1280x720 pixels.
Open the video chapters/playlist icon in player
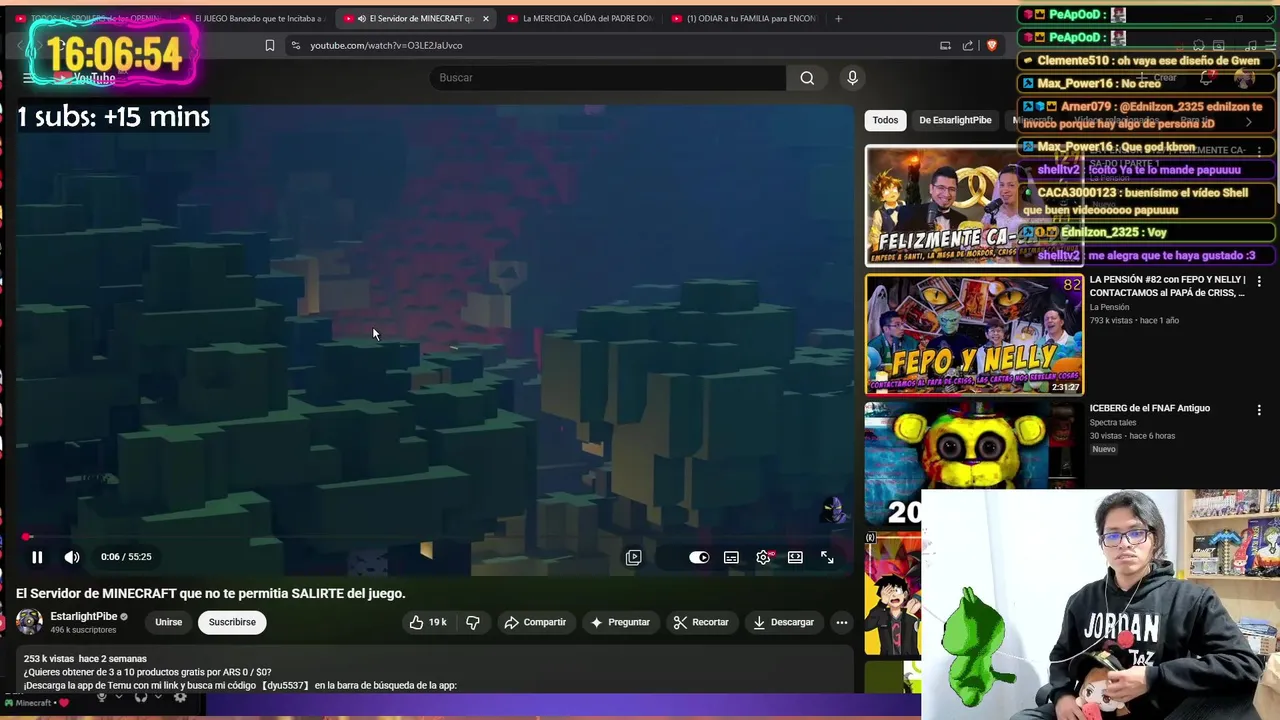(x=633, y=557)
